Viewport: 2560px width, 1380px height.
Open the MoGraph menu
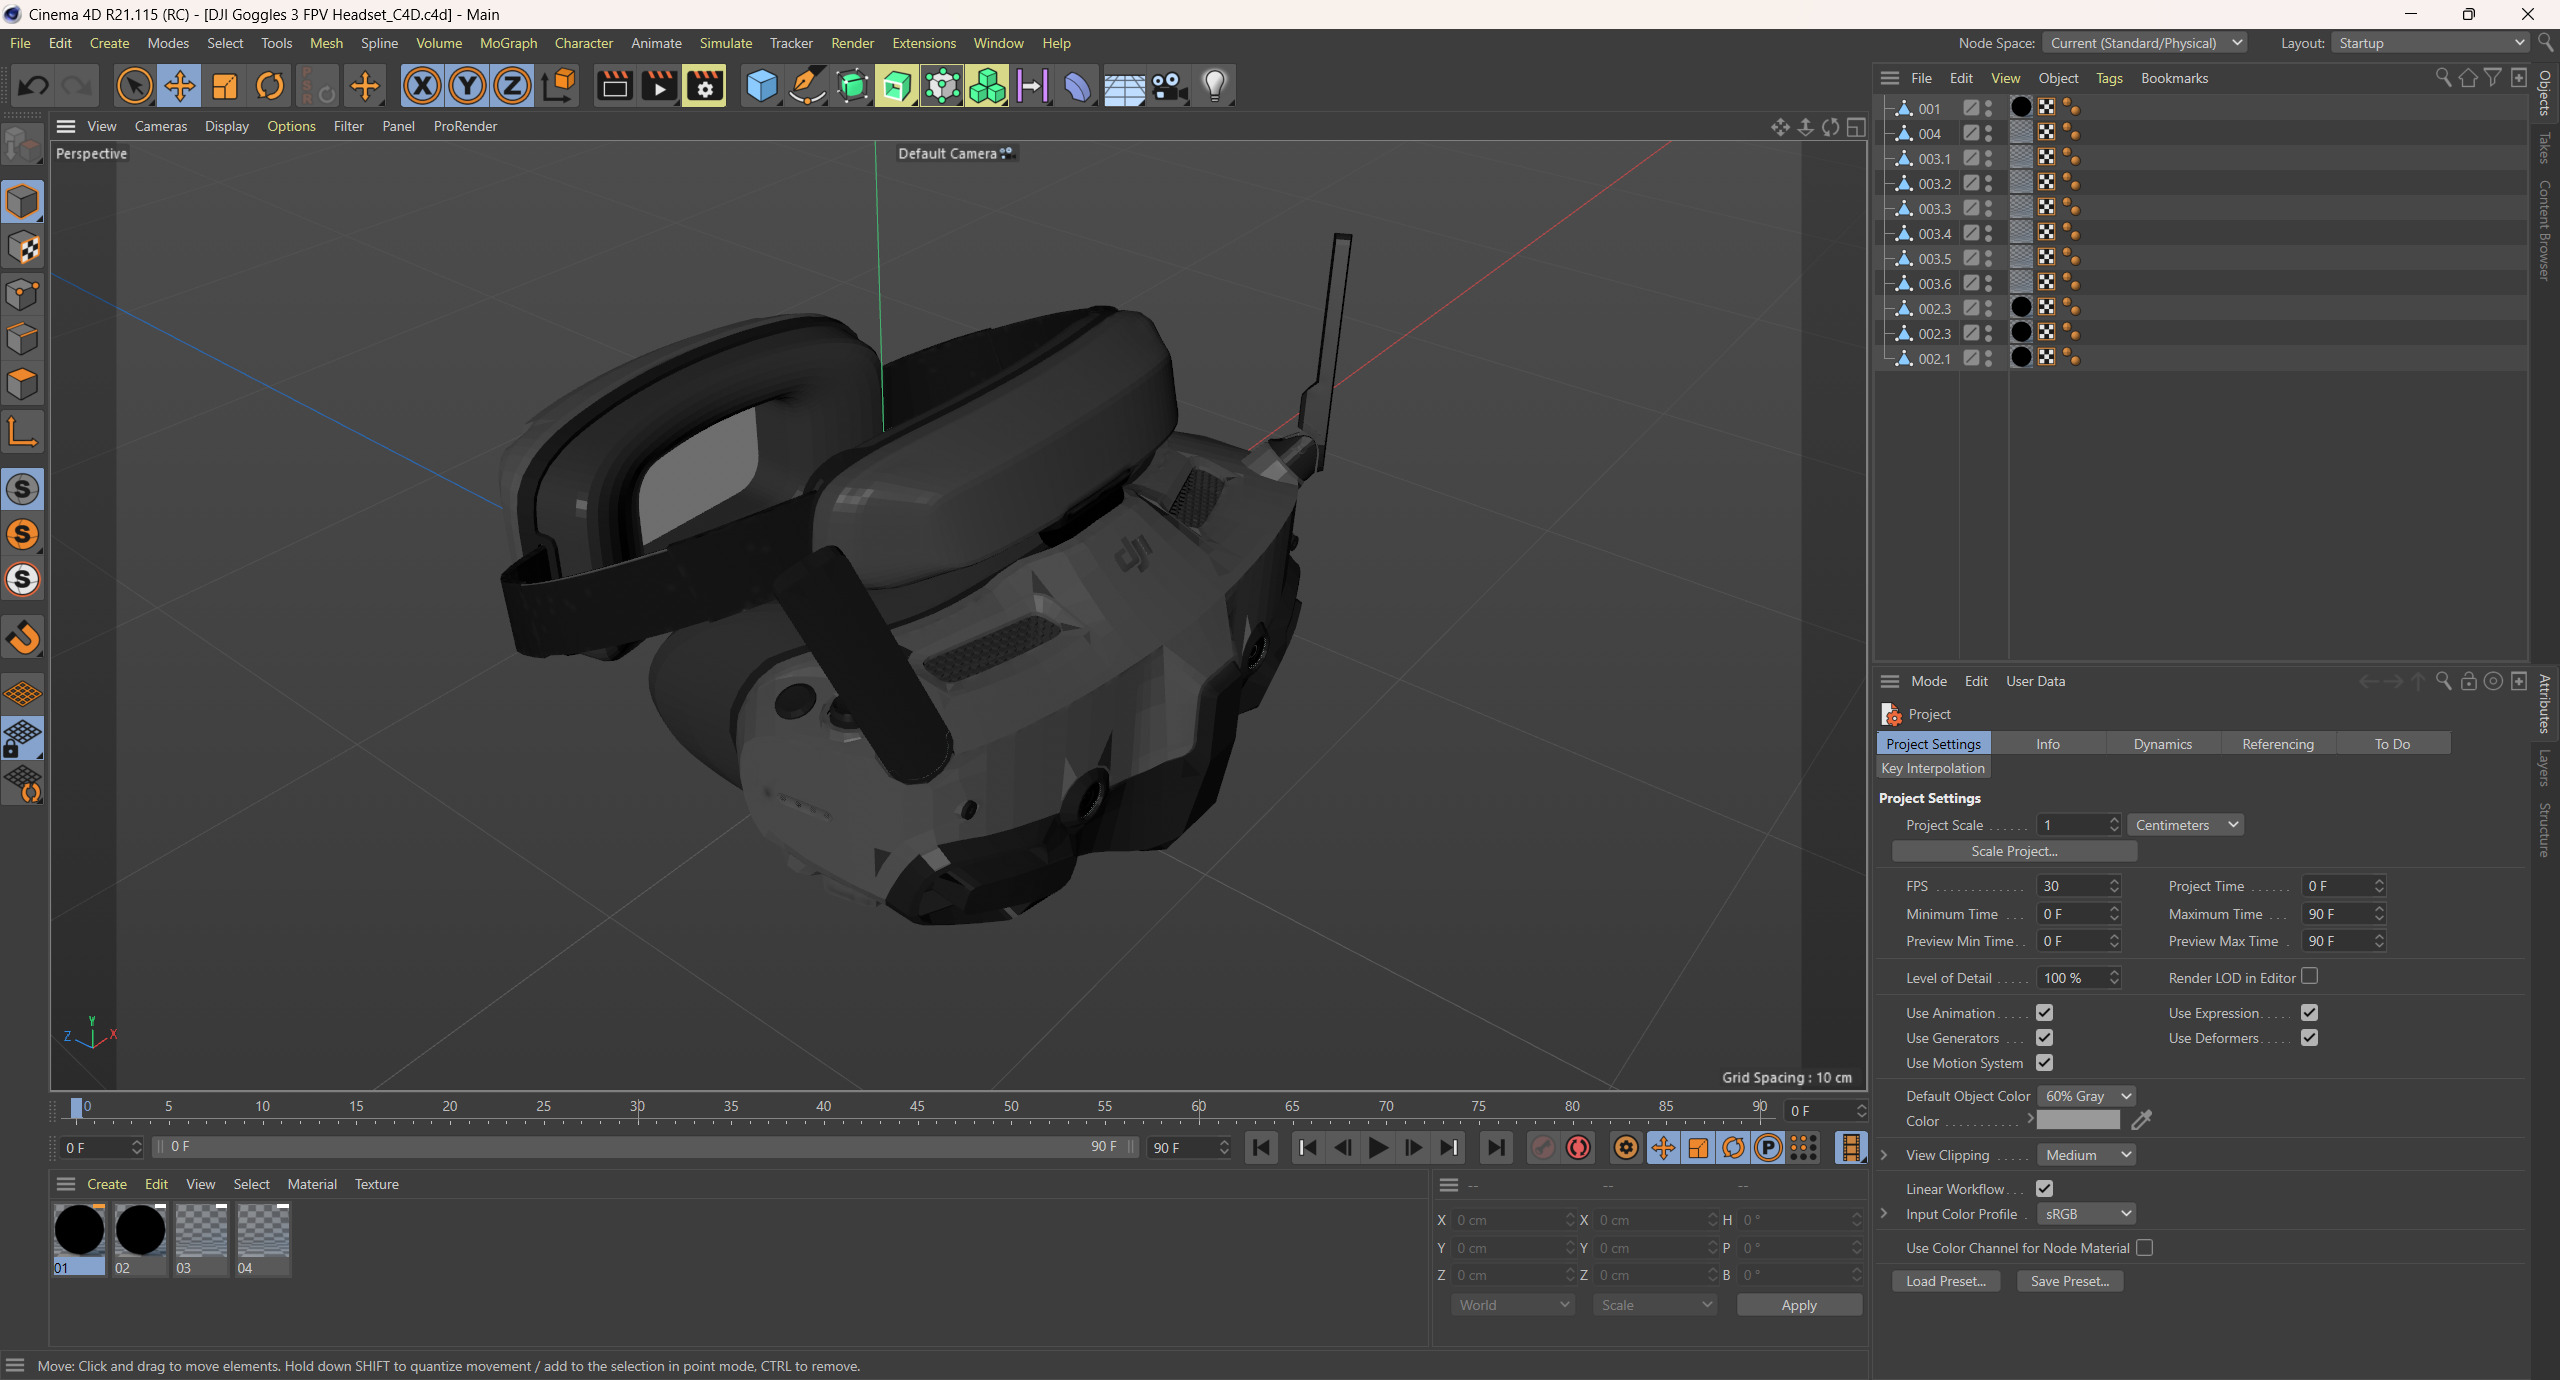pos(508,43)
